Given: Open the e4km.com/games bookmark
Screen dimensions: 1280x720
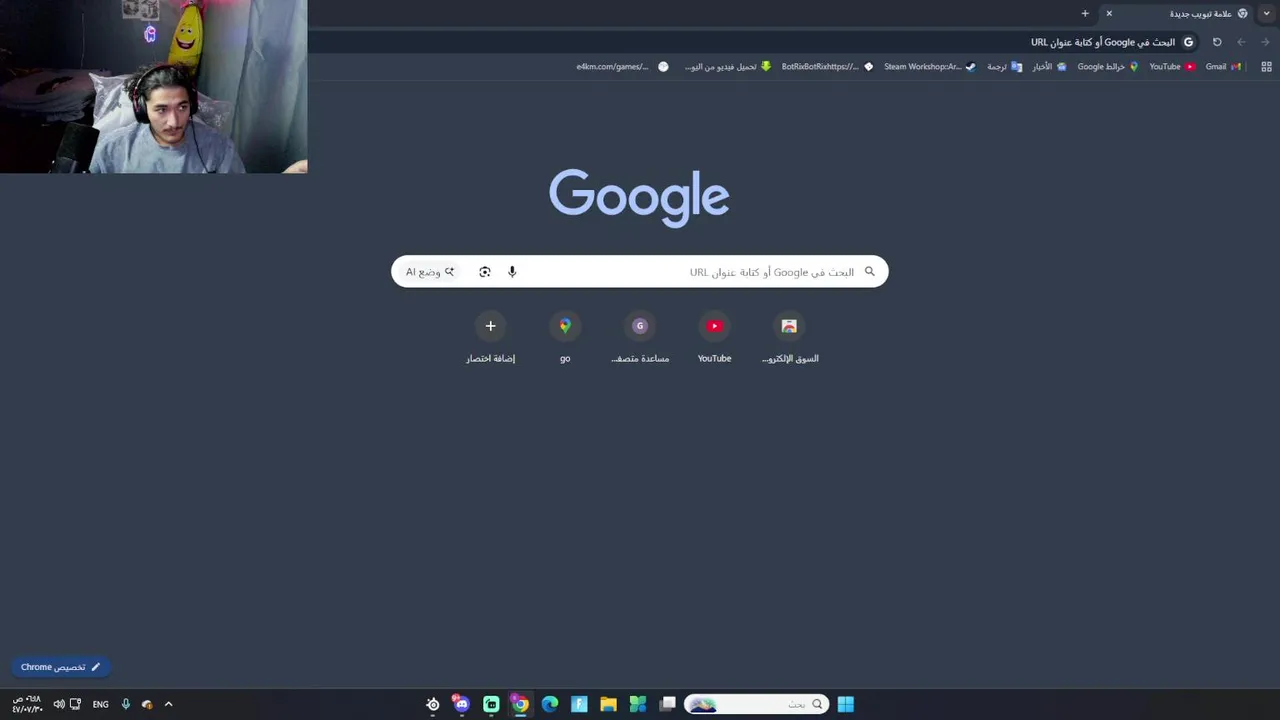Looking at the screenshot, I should coord(622,67).
